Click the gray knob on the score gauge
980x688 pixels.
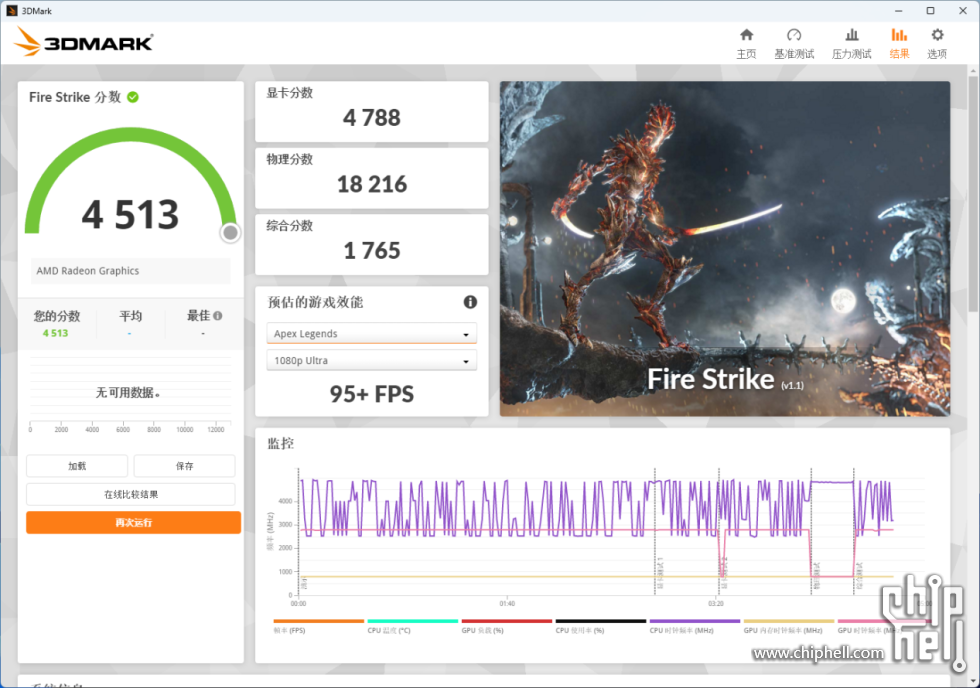click(230, 233)
